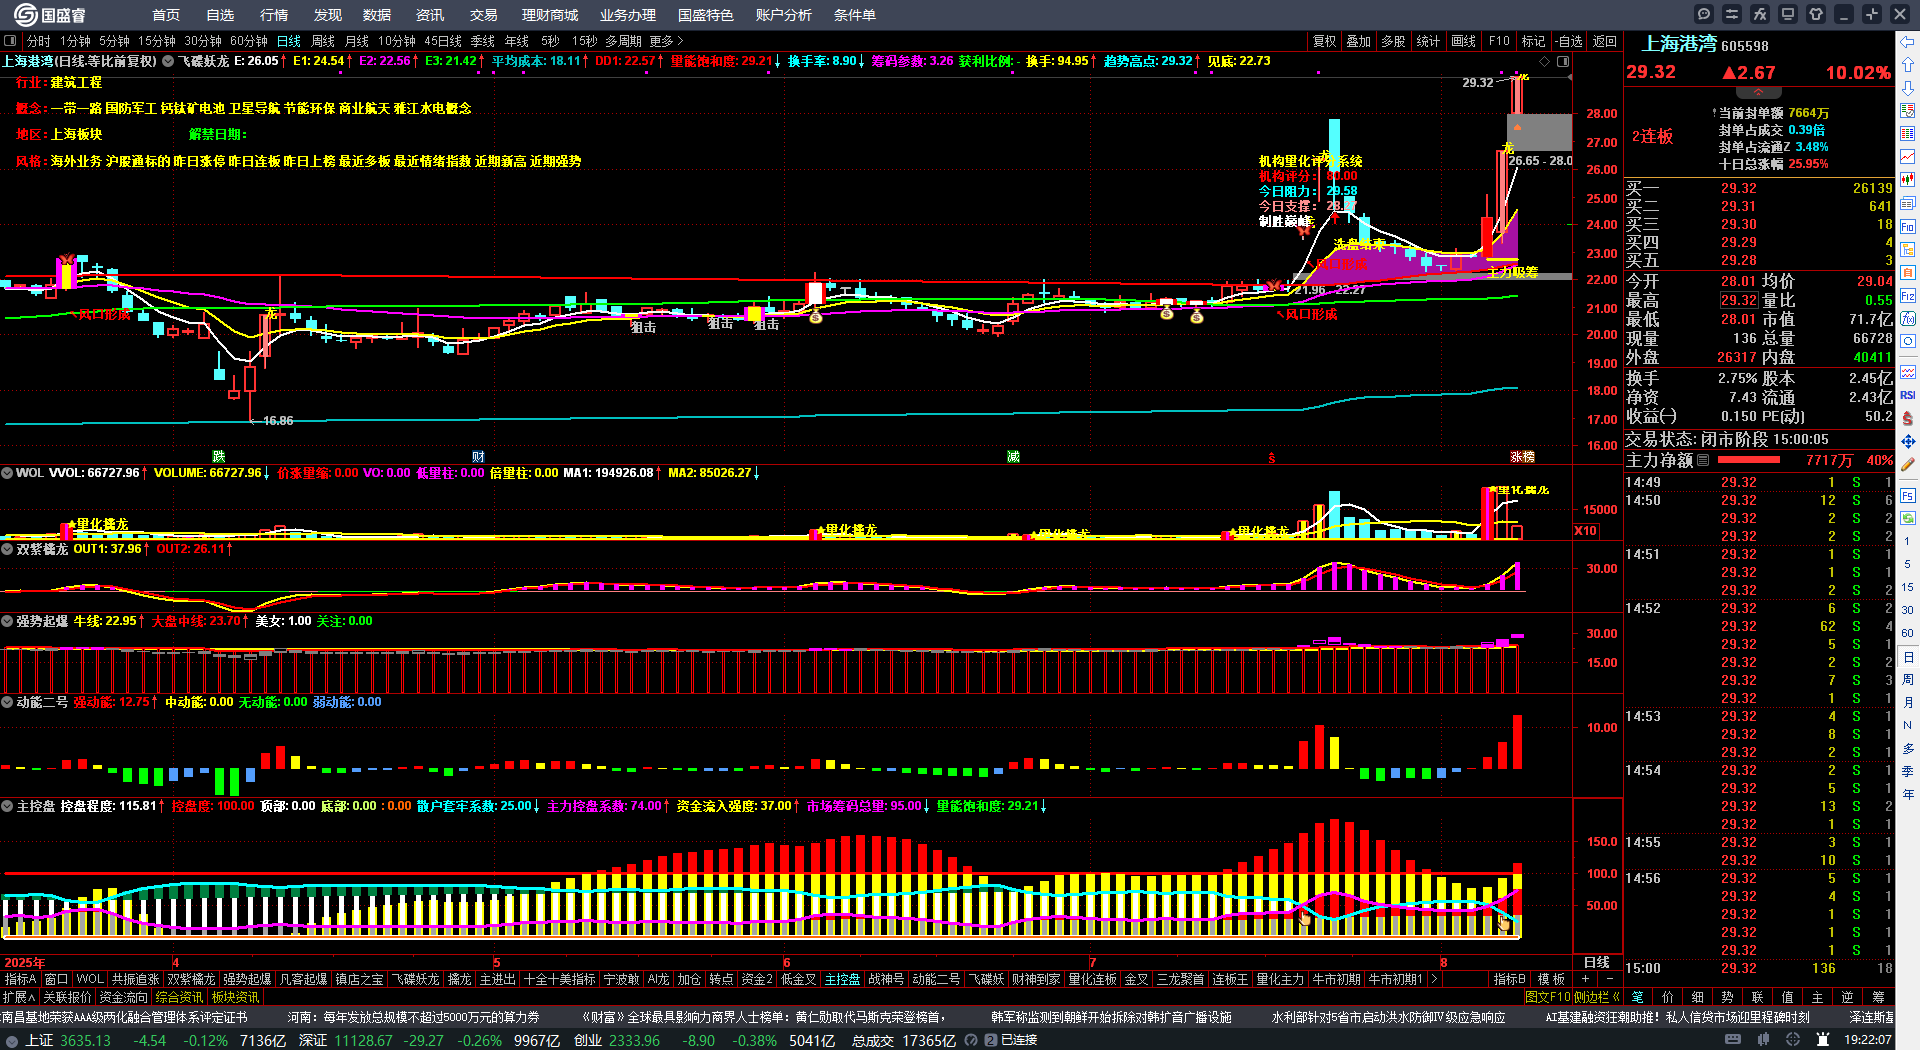Image resolution: width=1920 pixels, height=1050 pixels.
Task: Click the diamond icon at chart top right
Action: point(1545,61)
